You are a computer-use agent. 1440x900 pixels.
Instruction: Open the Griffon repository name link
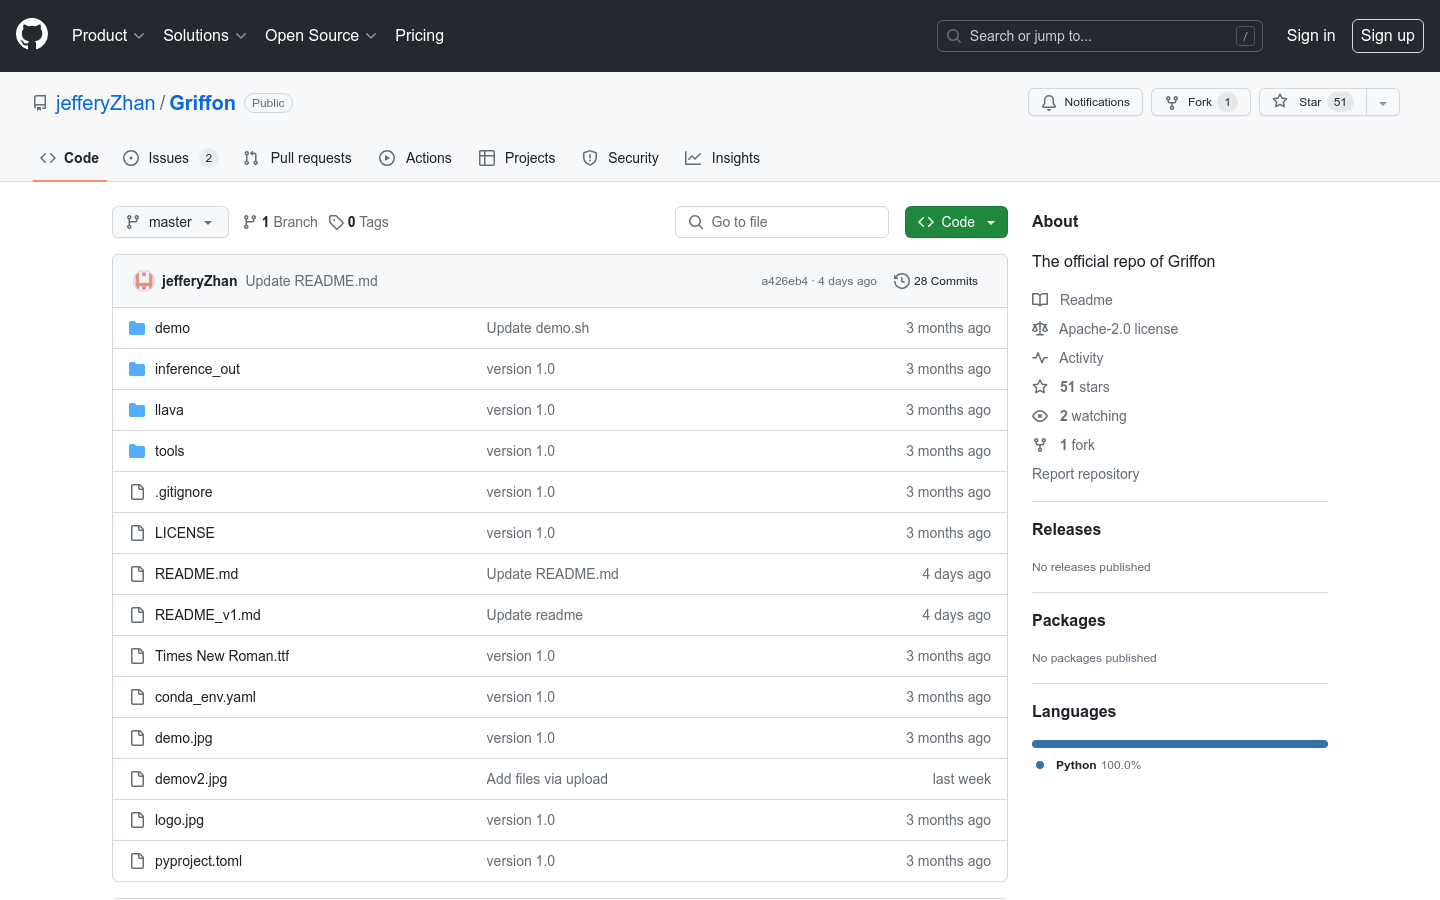(202, 103)
